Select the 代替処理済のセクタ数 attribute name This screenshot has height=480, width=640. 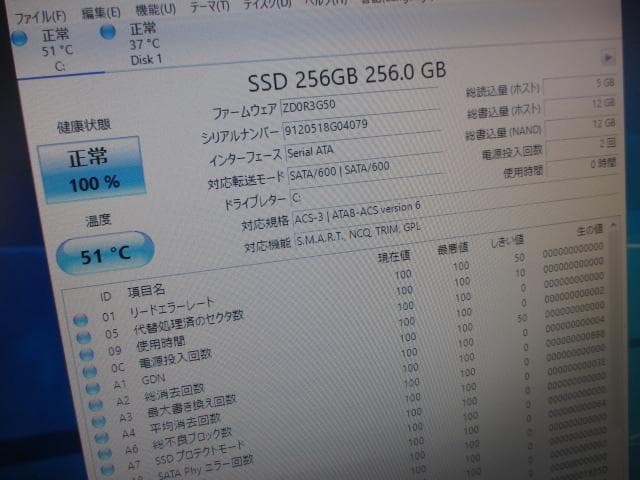pos(188,323)
